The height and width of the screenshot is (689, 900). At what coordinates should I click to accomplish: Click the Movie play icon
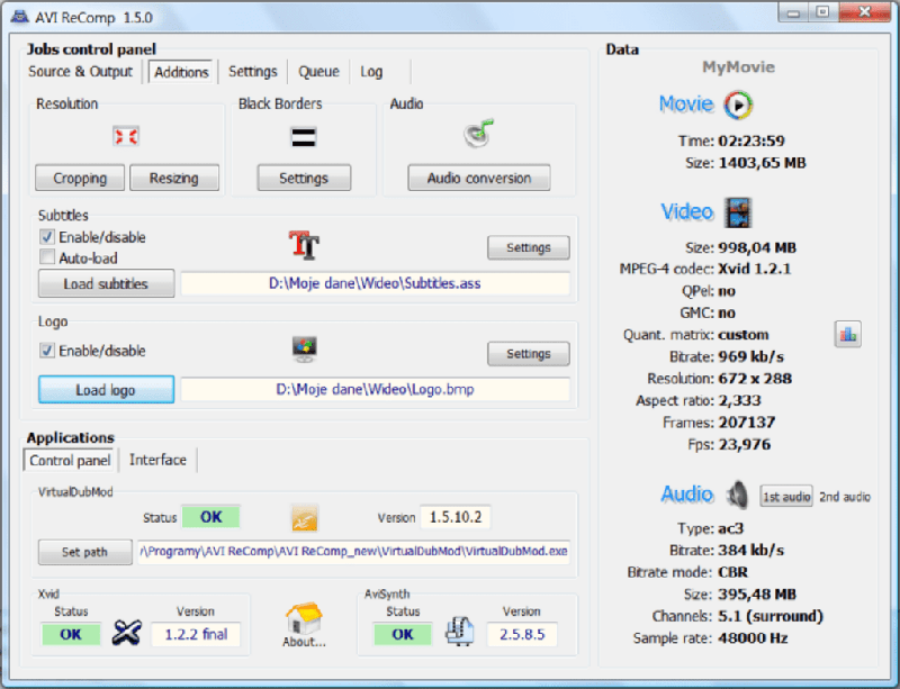pos(738,104)
